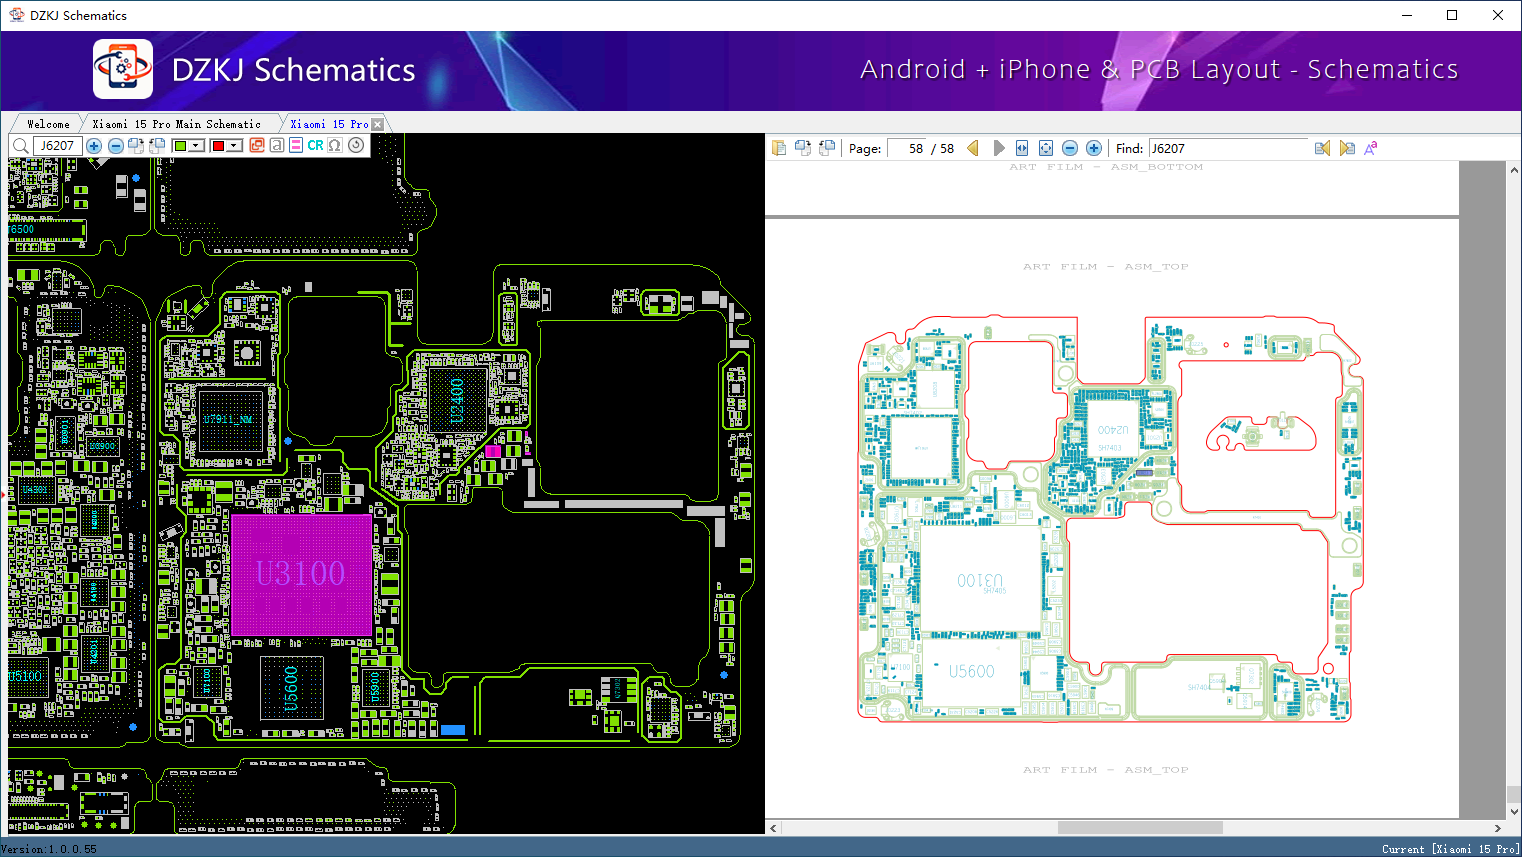
Task: Find the previous search match in PDF
Action: (x=1323, y=148)
